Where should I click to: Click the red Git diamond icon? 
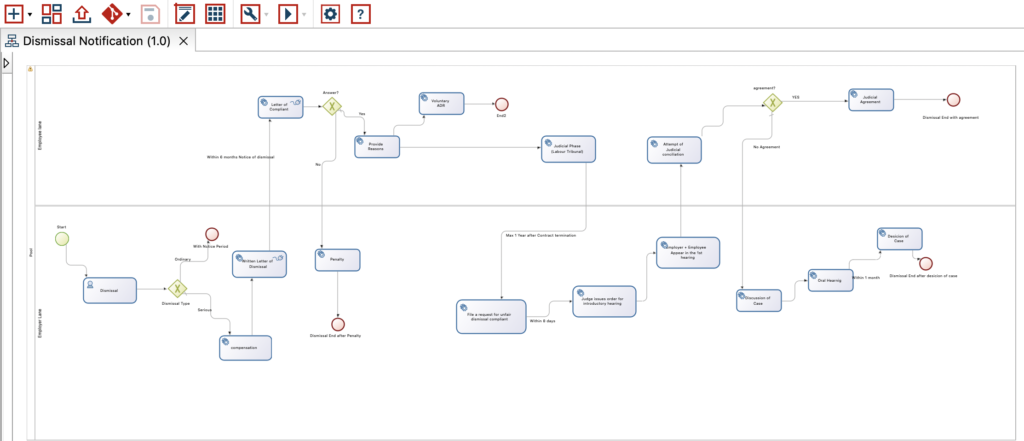(x=112, y=14)
